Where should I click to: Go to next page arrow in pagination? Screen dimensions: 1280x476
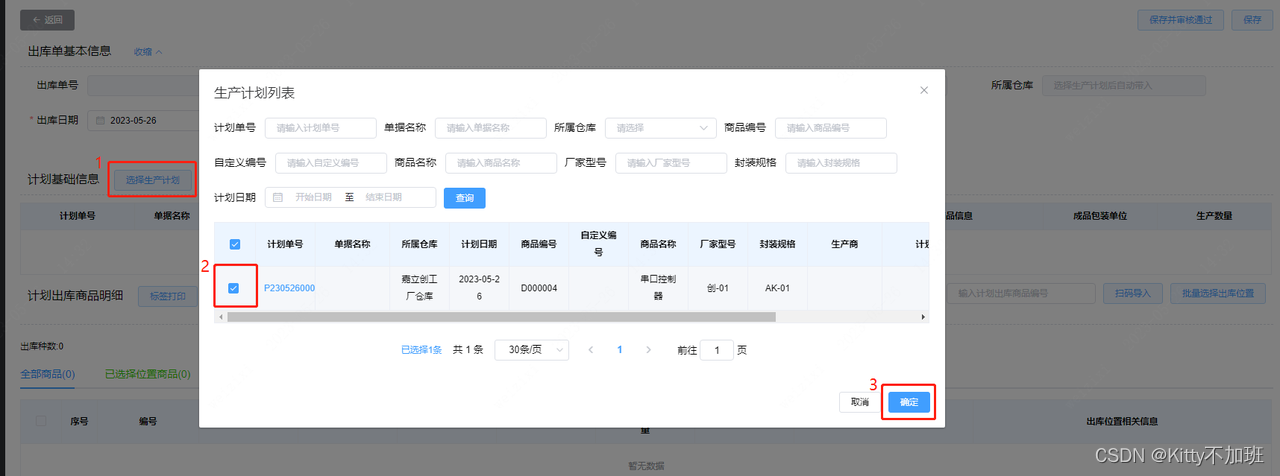click(649, 350)
